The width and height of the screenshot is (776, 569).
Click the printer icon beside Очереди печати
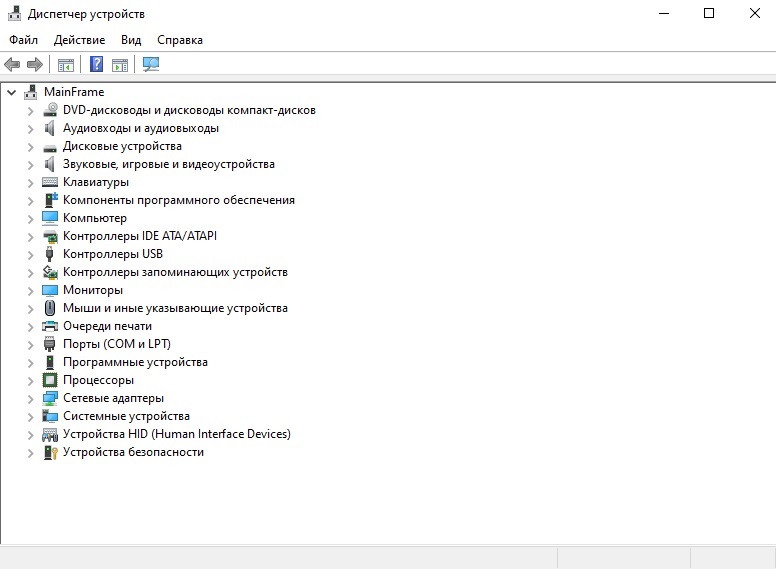49,326
